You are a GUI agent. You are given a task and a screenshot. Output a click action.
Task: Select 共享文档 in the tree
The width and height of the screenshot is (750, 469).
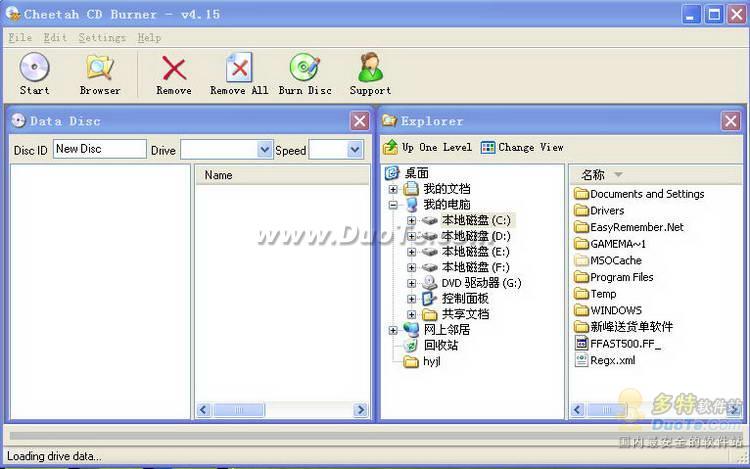click(x=465, y=314)
